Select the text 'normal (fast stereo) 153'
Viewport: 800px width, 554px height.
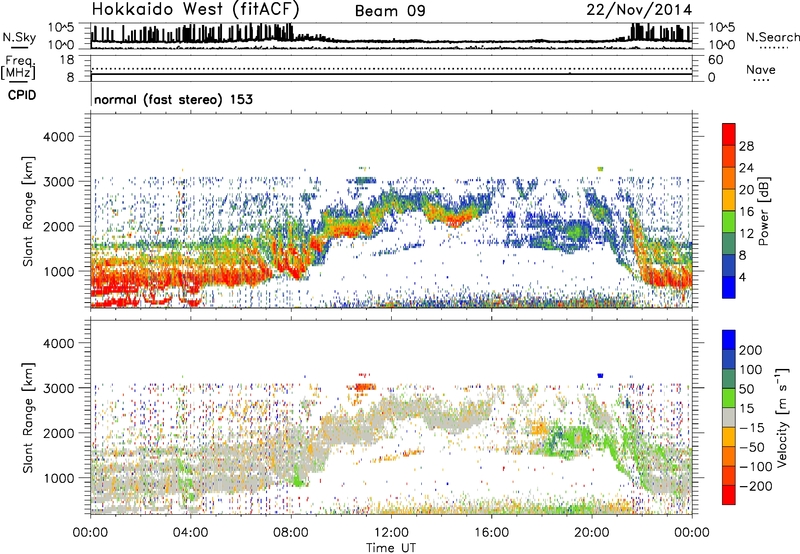pyautogui.click(x=173, y=99)
